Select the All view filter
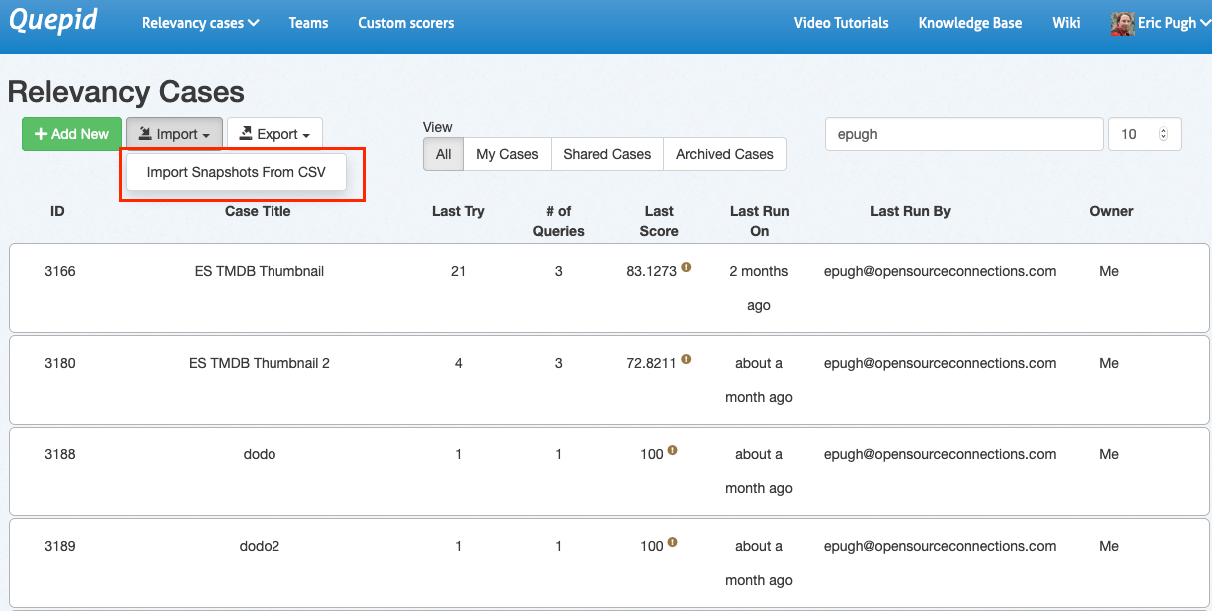 tap(443, 154)
